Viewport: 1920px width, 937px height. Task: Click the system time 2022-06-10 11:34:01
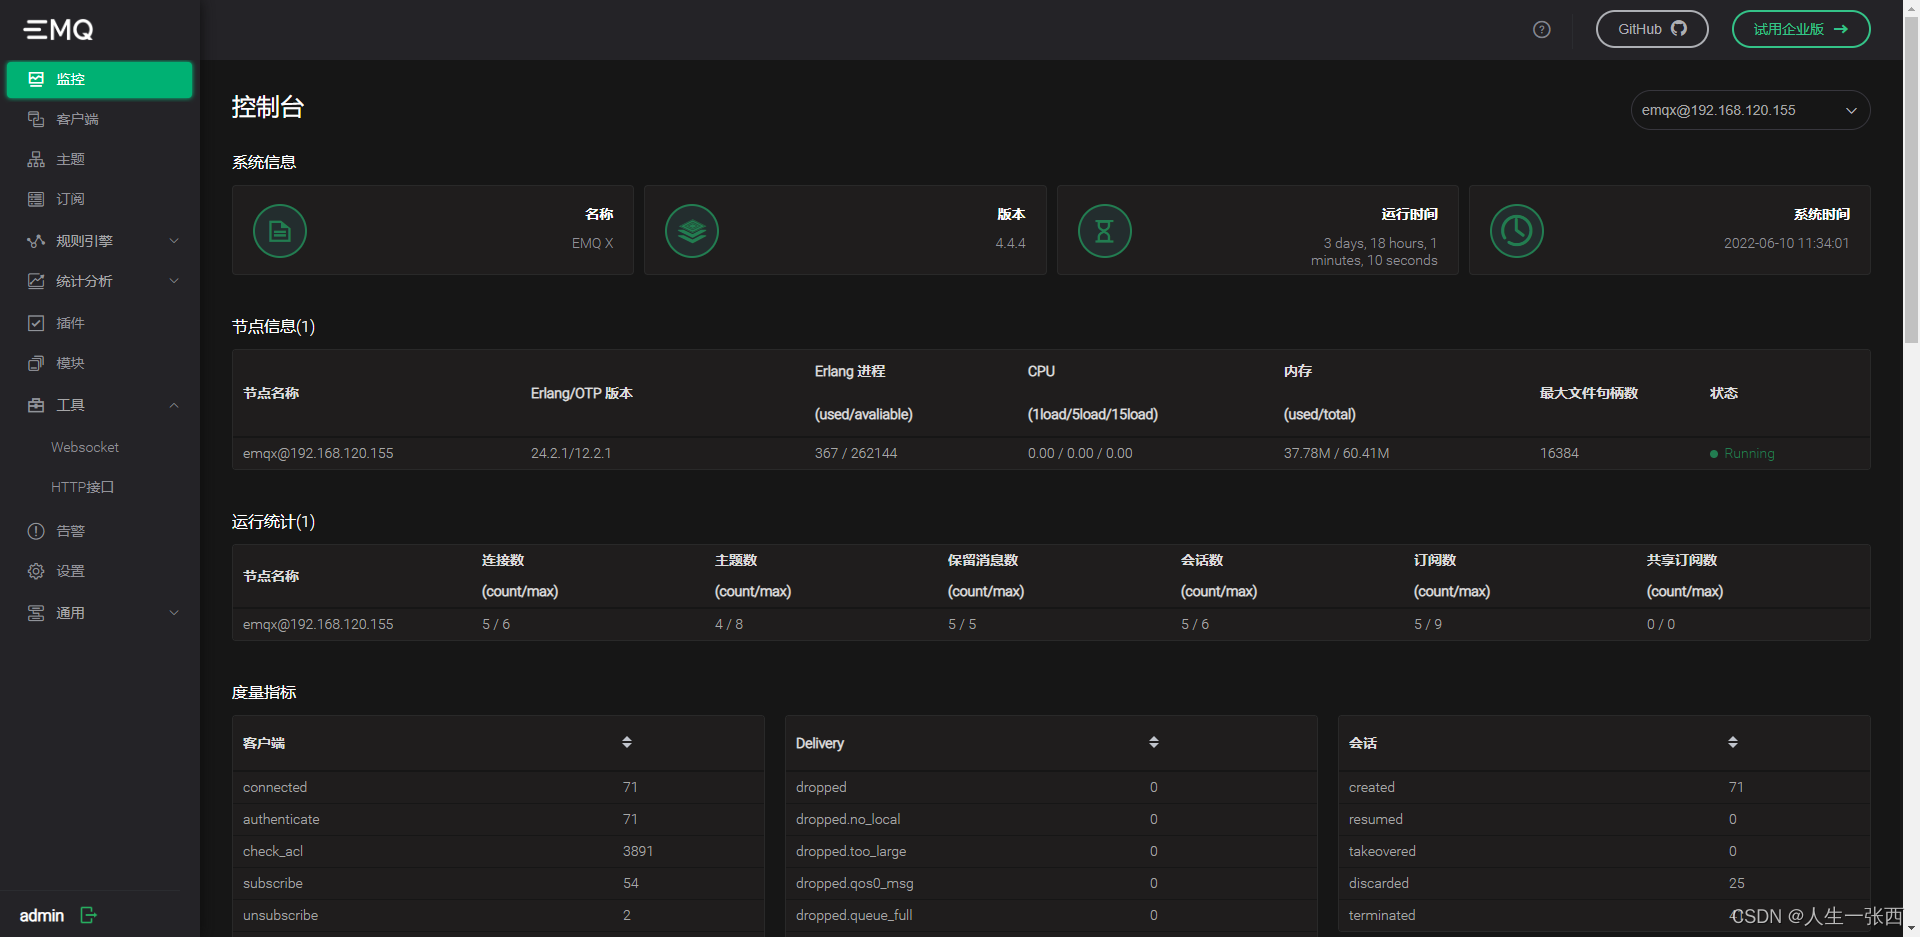click(x=1786, y=243)
